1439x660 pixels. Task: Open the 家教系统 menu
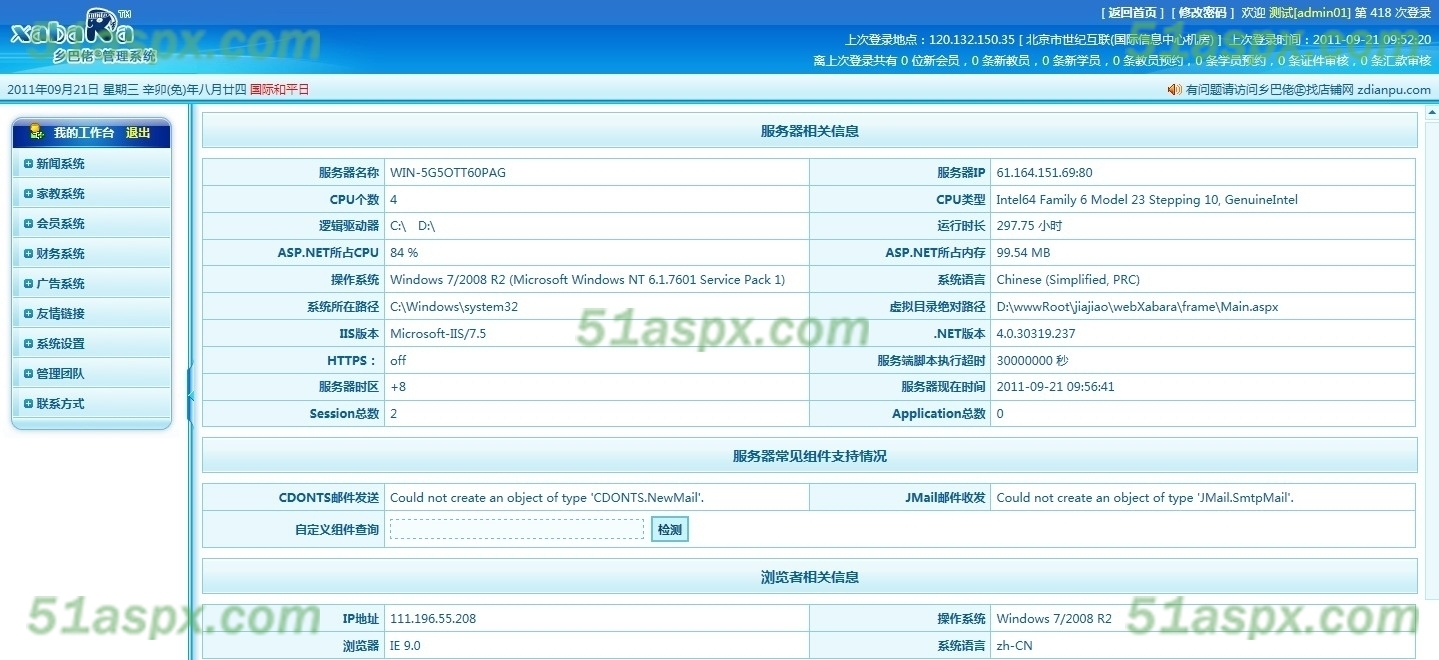point(60,194)
